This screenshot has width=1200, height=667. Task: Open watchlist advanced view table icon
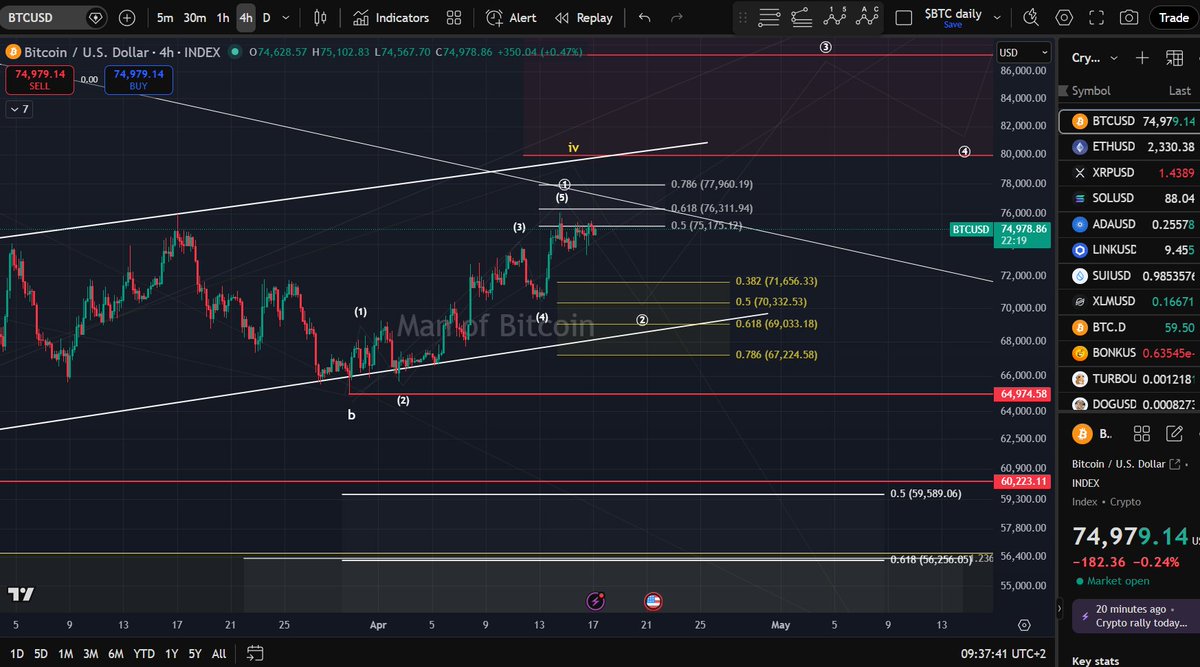pos(1173,58)
